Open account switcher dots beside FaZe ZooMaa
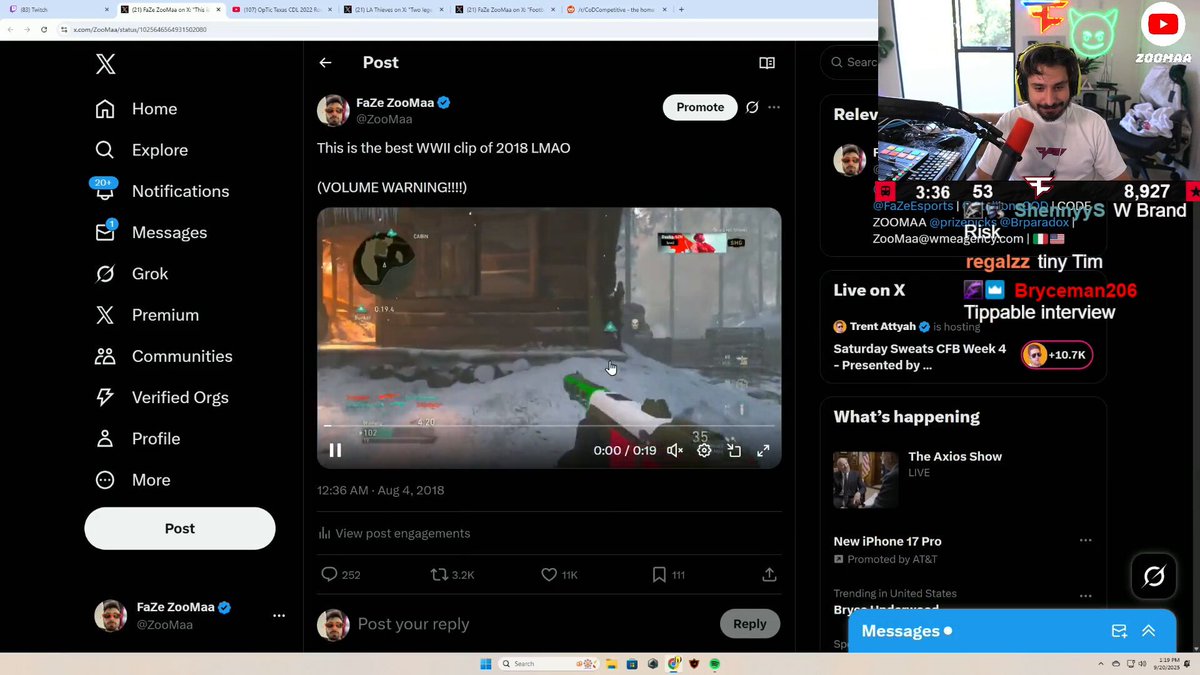1200x675 pixels. 279,616
